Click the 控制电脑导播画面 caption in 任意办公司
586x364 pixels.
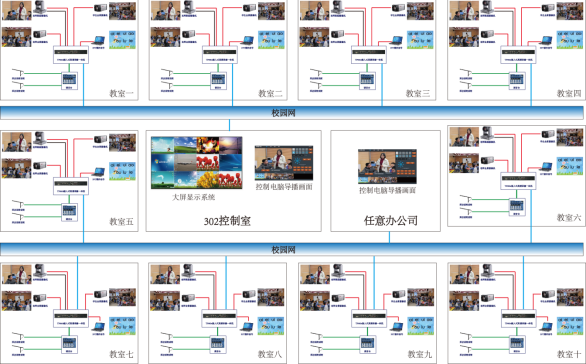tap(388, 190)
